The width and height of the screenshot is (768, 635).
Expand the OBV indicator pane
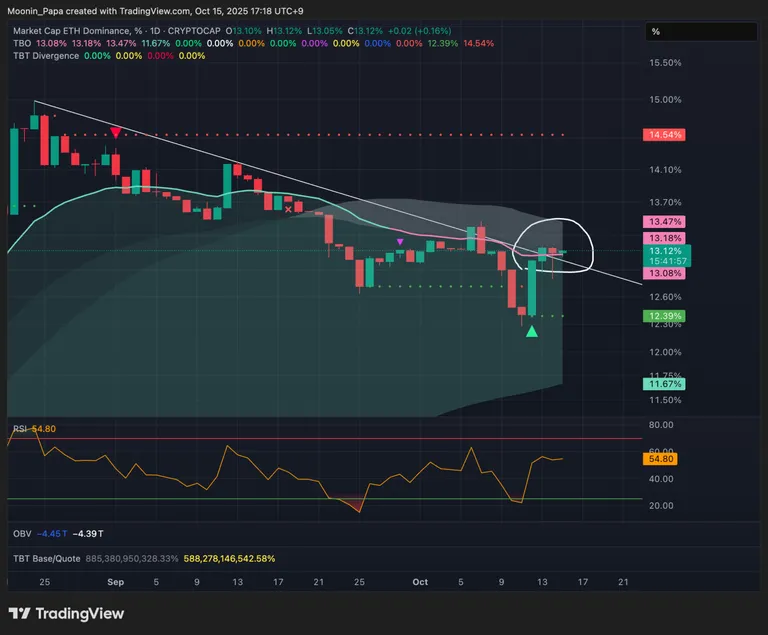pyautogui.click(x=23, y=534)
